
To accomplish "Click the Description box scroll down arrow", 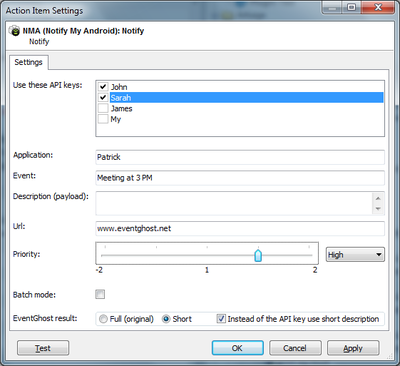I will pos(378,209).
